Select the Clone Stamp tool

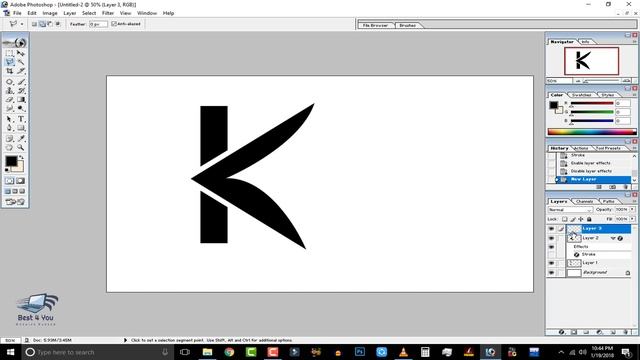9,91
